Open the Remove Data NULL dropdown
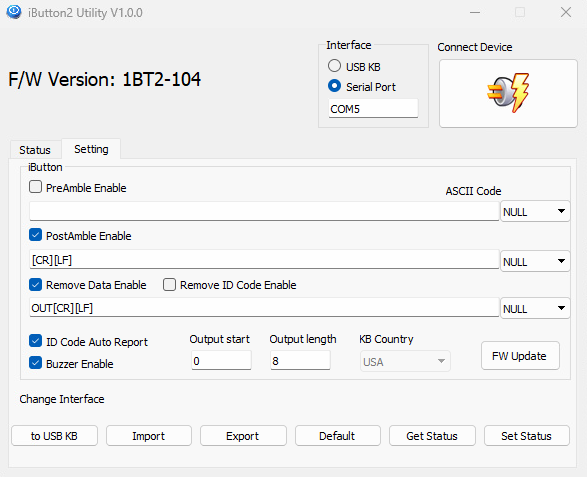587x477 pixels. [x=535, y=308]
